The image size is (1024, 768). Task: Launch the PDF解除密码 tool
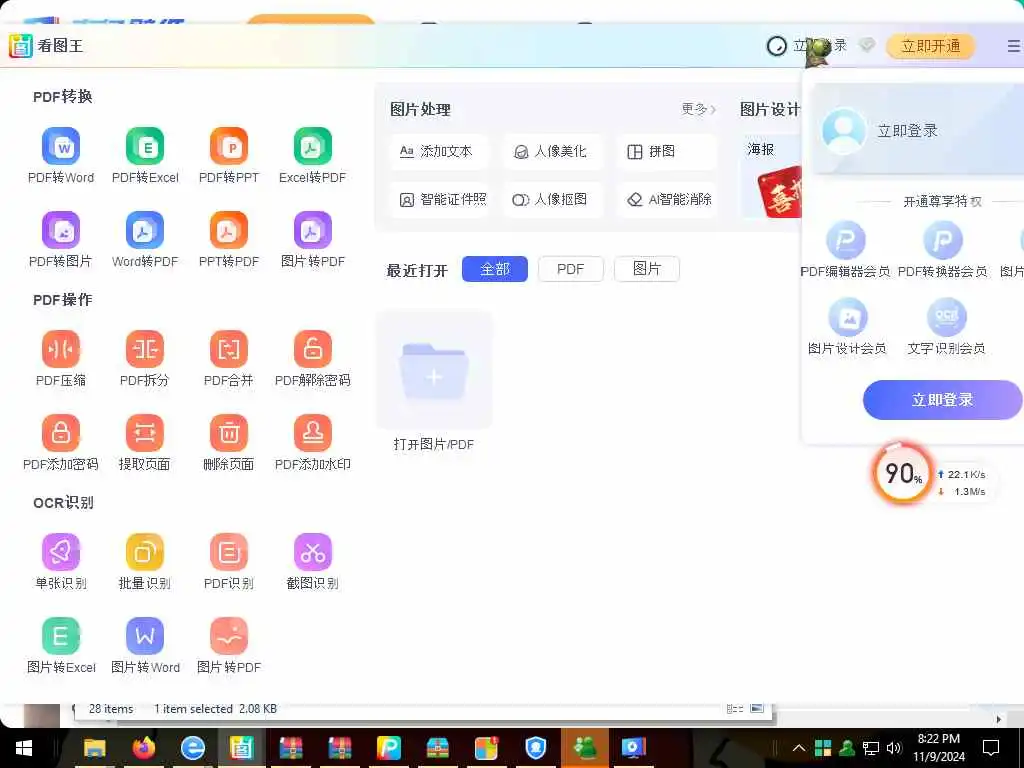[312, 359]
